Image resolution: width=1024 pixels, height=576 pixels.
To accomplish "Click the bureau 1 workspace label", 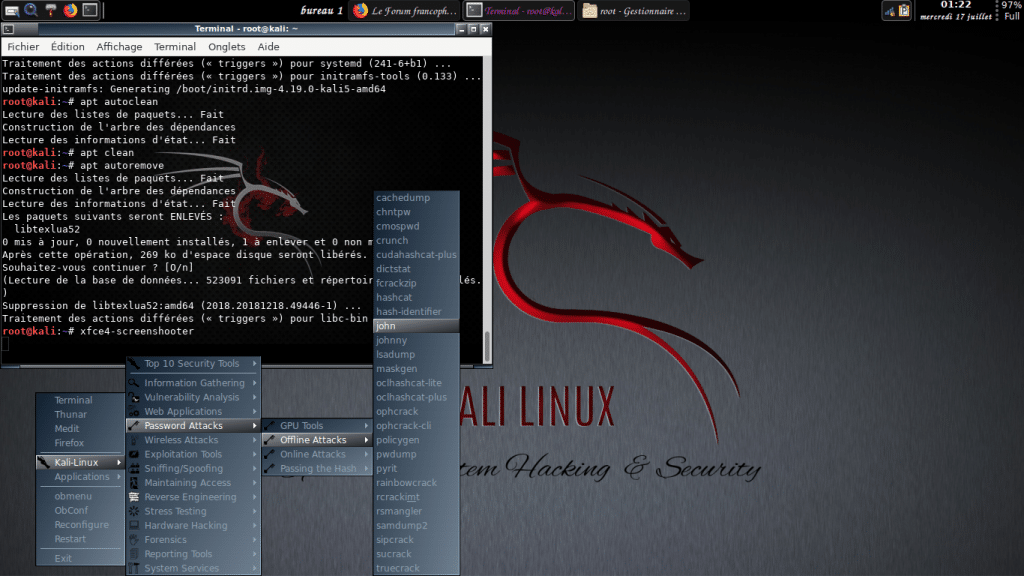I will (x=321, y=10).
